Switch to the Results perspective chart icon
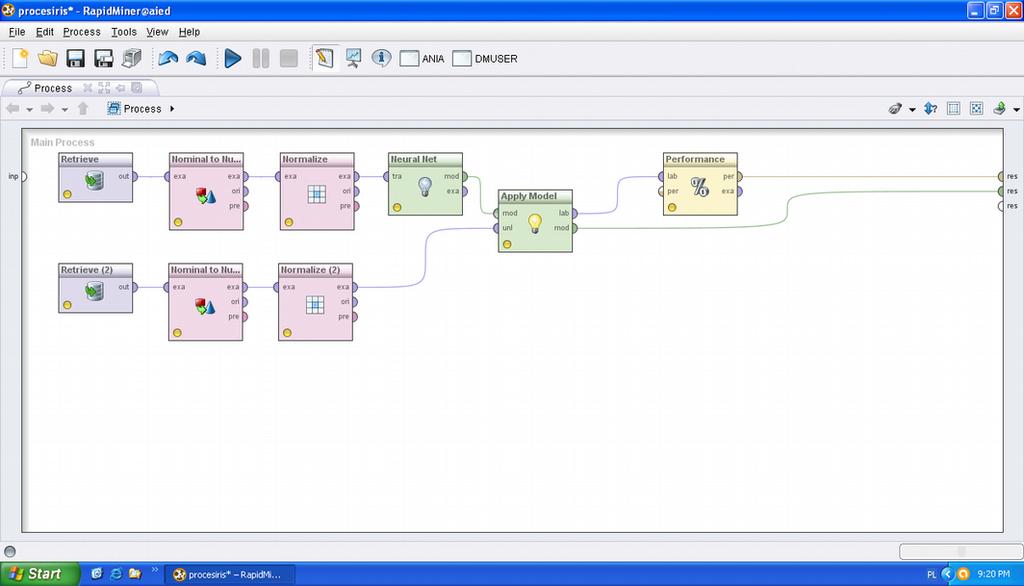The width and height of the screenshot is (1024, 586). [353, 58]
